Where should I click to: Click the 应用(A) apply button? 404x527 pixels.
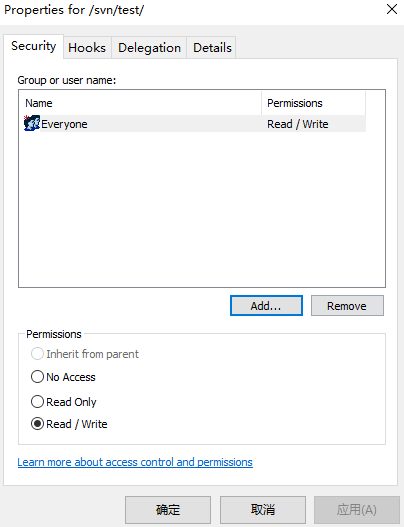(x=357, y=510)
